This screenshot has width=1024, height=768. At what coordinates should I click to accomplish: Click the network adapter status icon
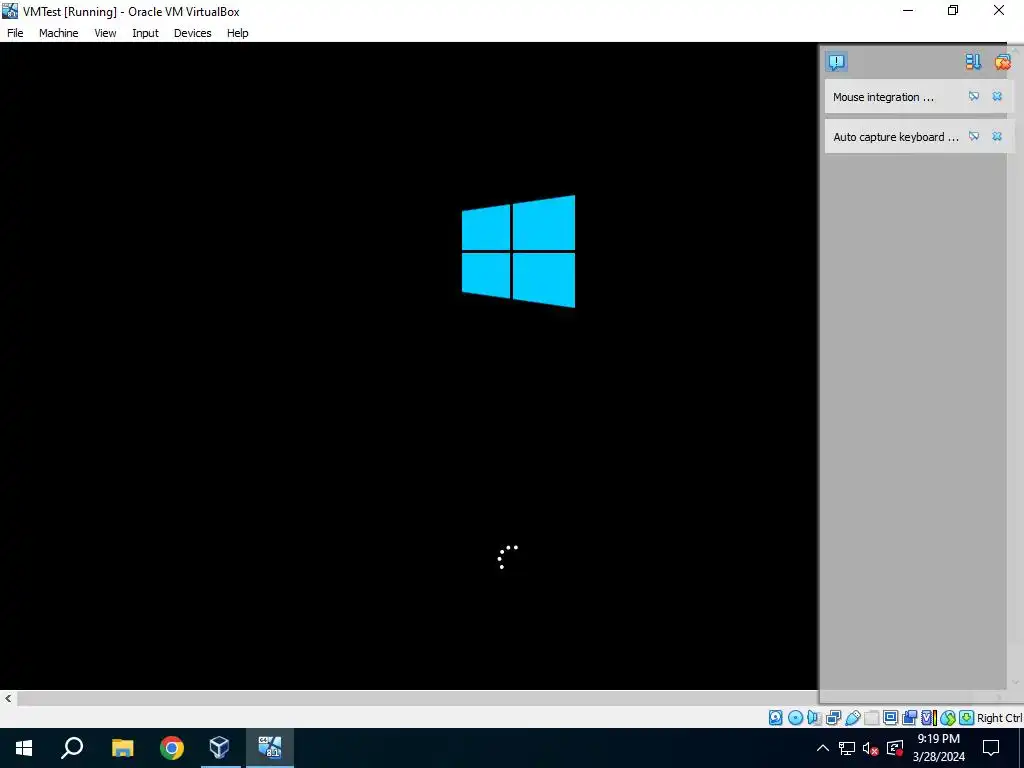(833, 718)
